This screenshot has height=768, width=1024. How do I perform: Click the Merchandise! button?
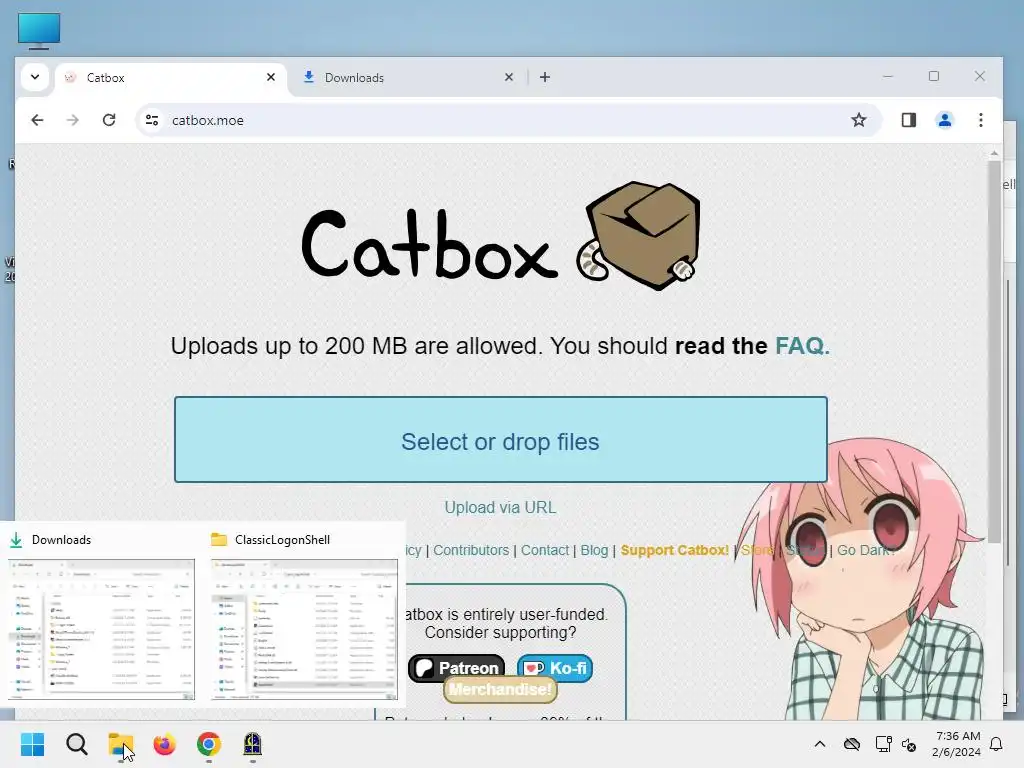coord(500,690)
